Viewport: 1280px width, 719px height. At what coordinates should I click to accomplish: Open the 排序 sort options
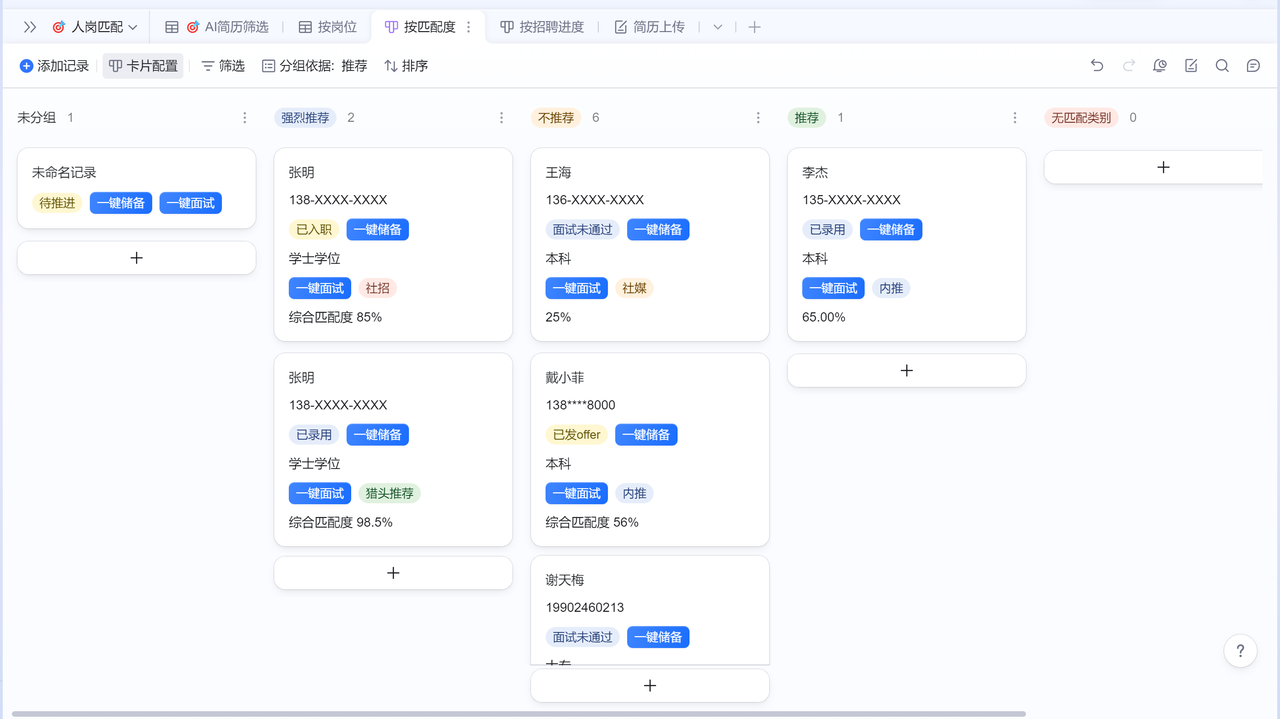[x=406, y=66]
